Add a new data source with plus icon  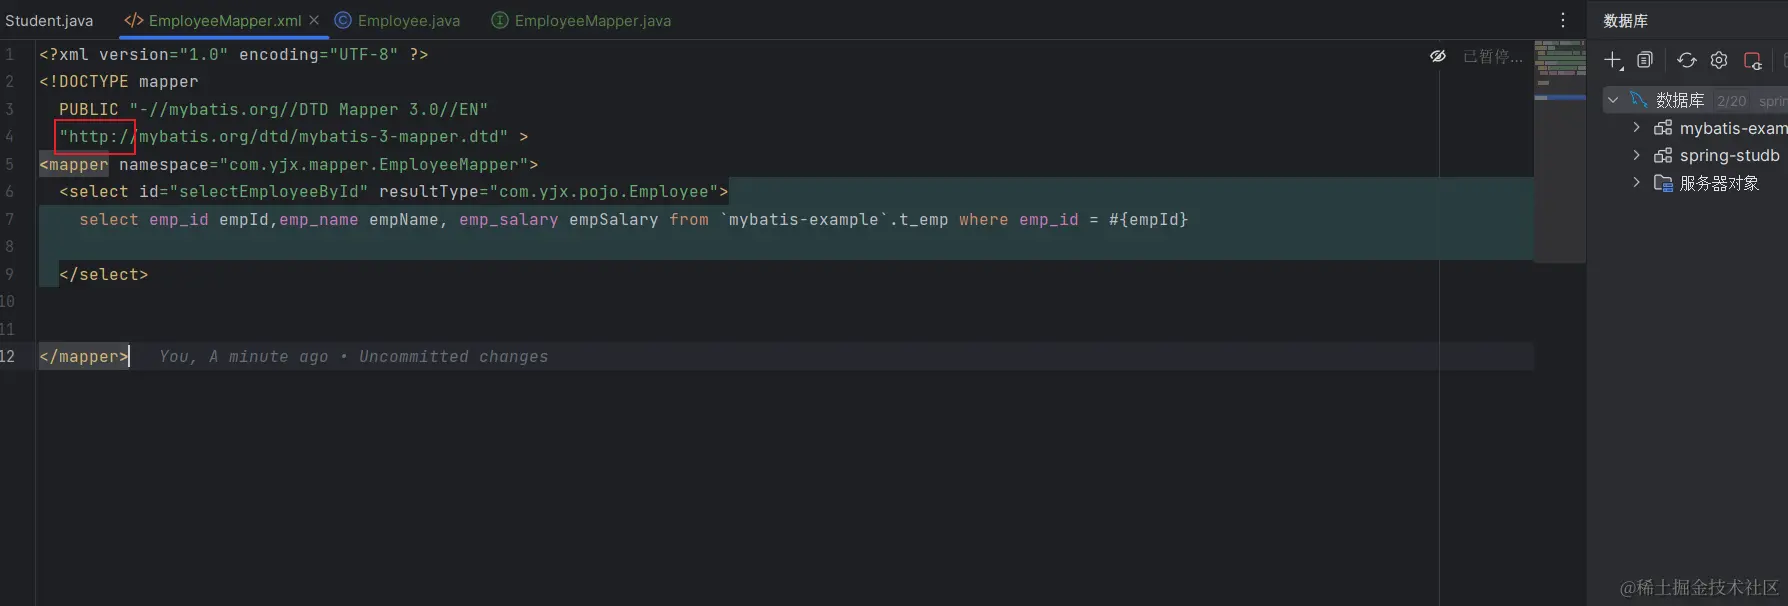[1613, 61]
